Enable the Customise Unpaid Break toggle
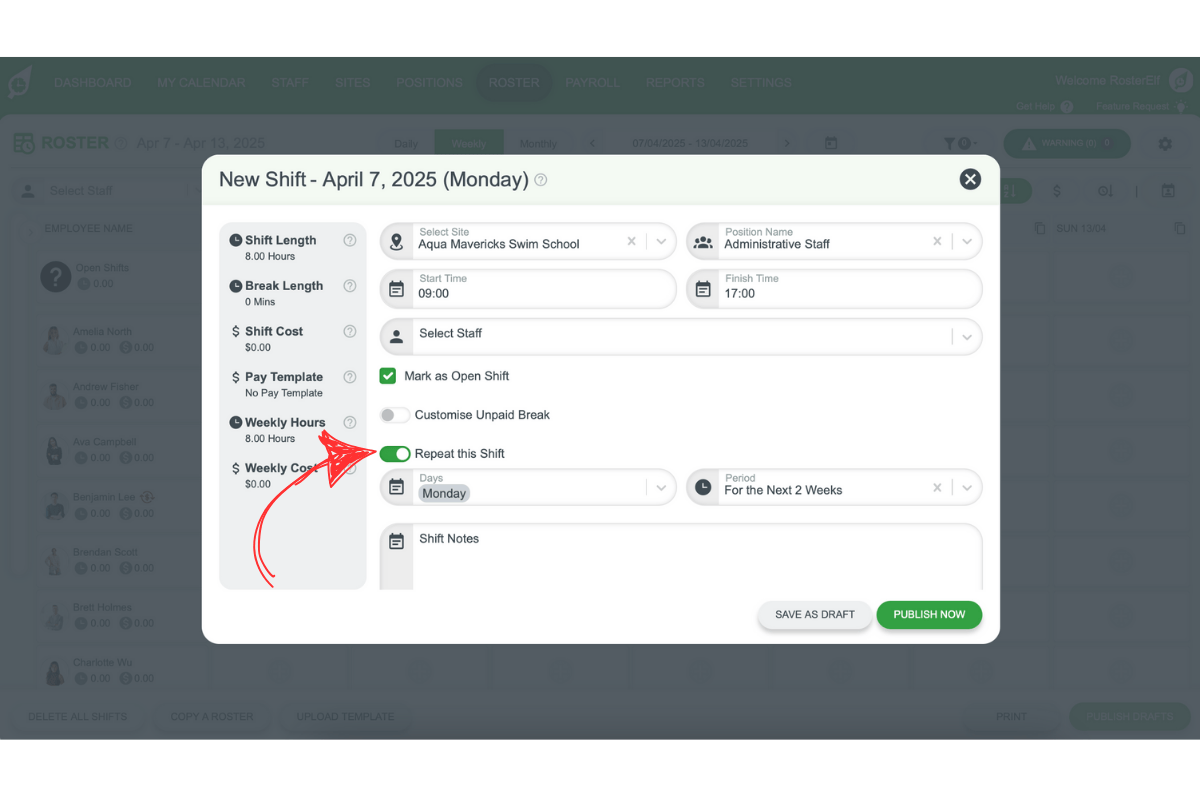Image resolution: width=1200 pixels, height=800 pixels. pyautogui.click(x=394, y=415)
